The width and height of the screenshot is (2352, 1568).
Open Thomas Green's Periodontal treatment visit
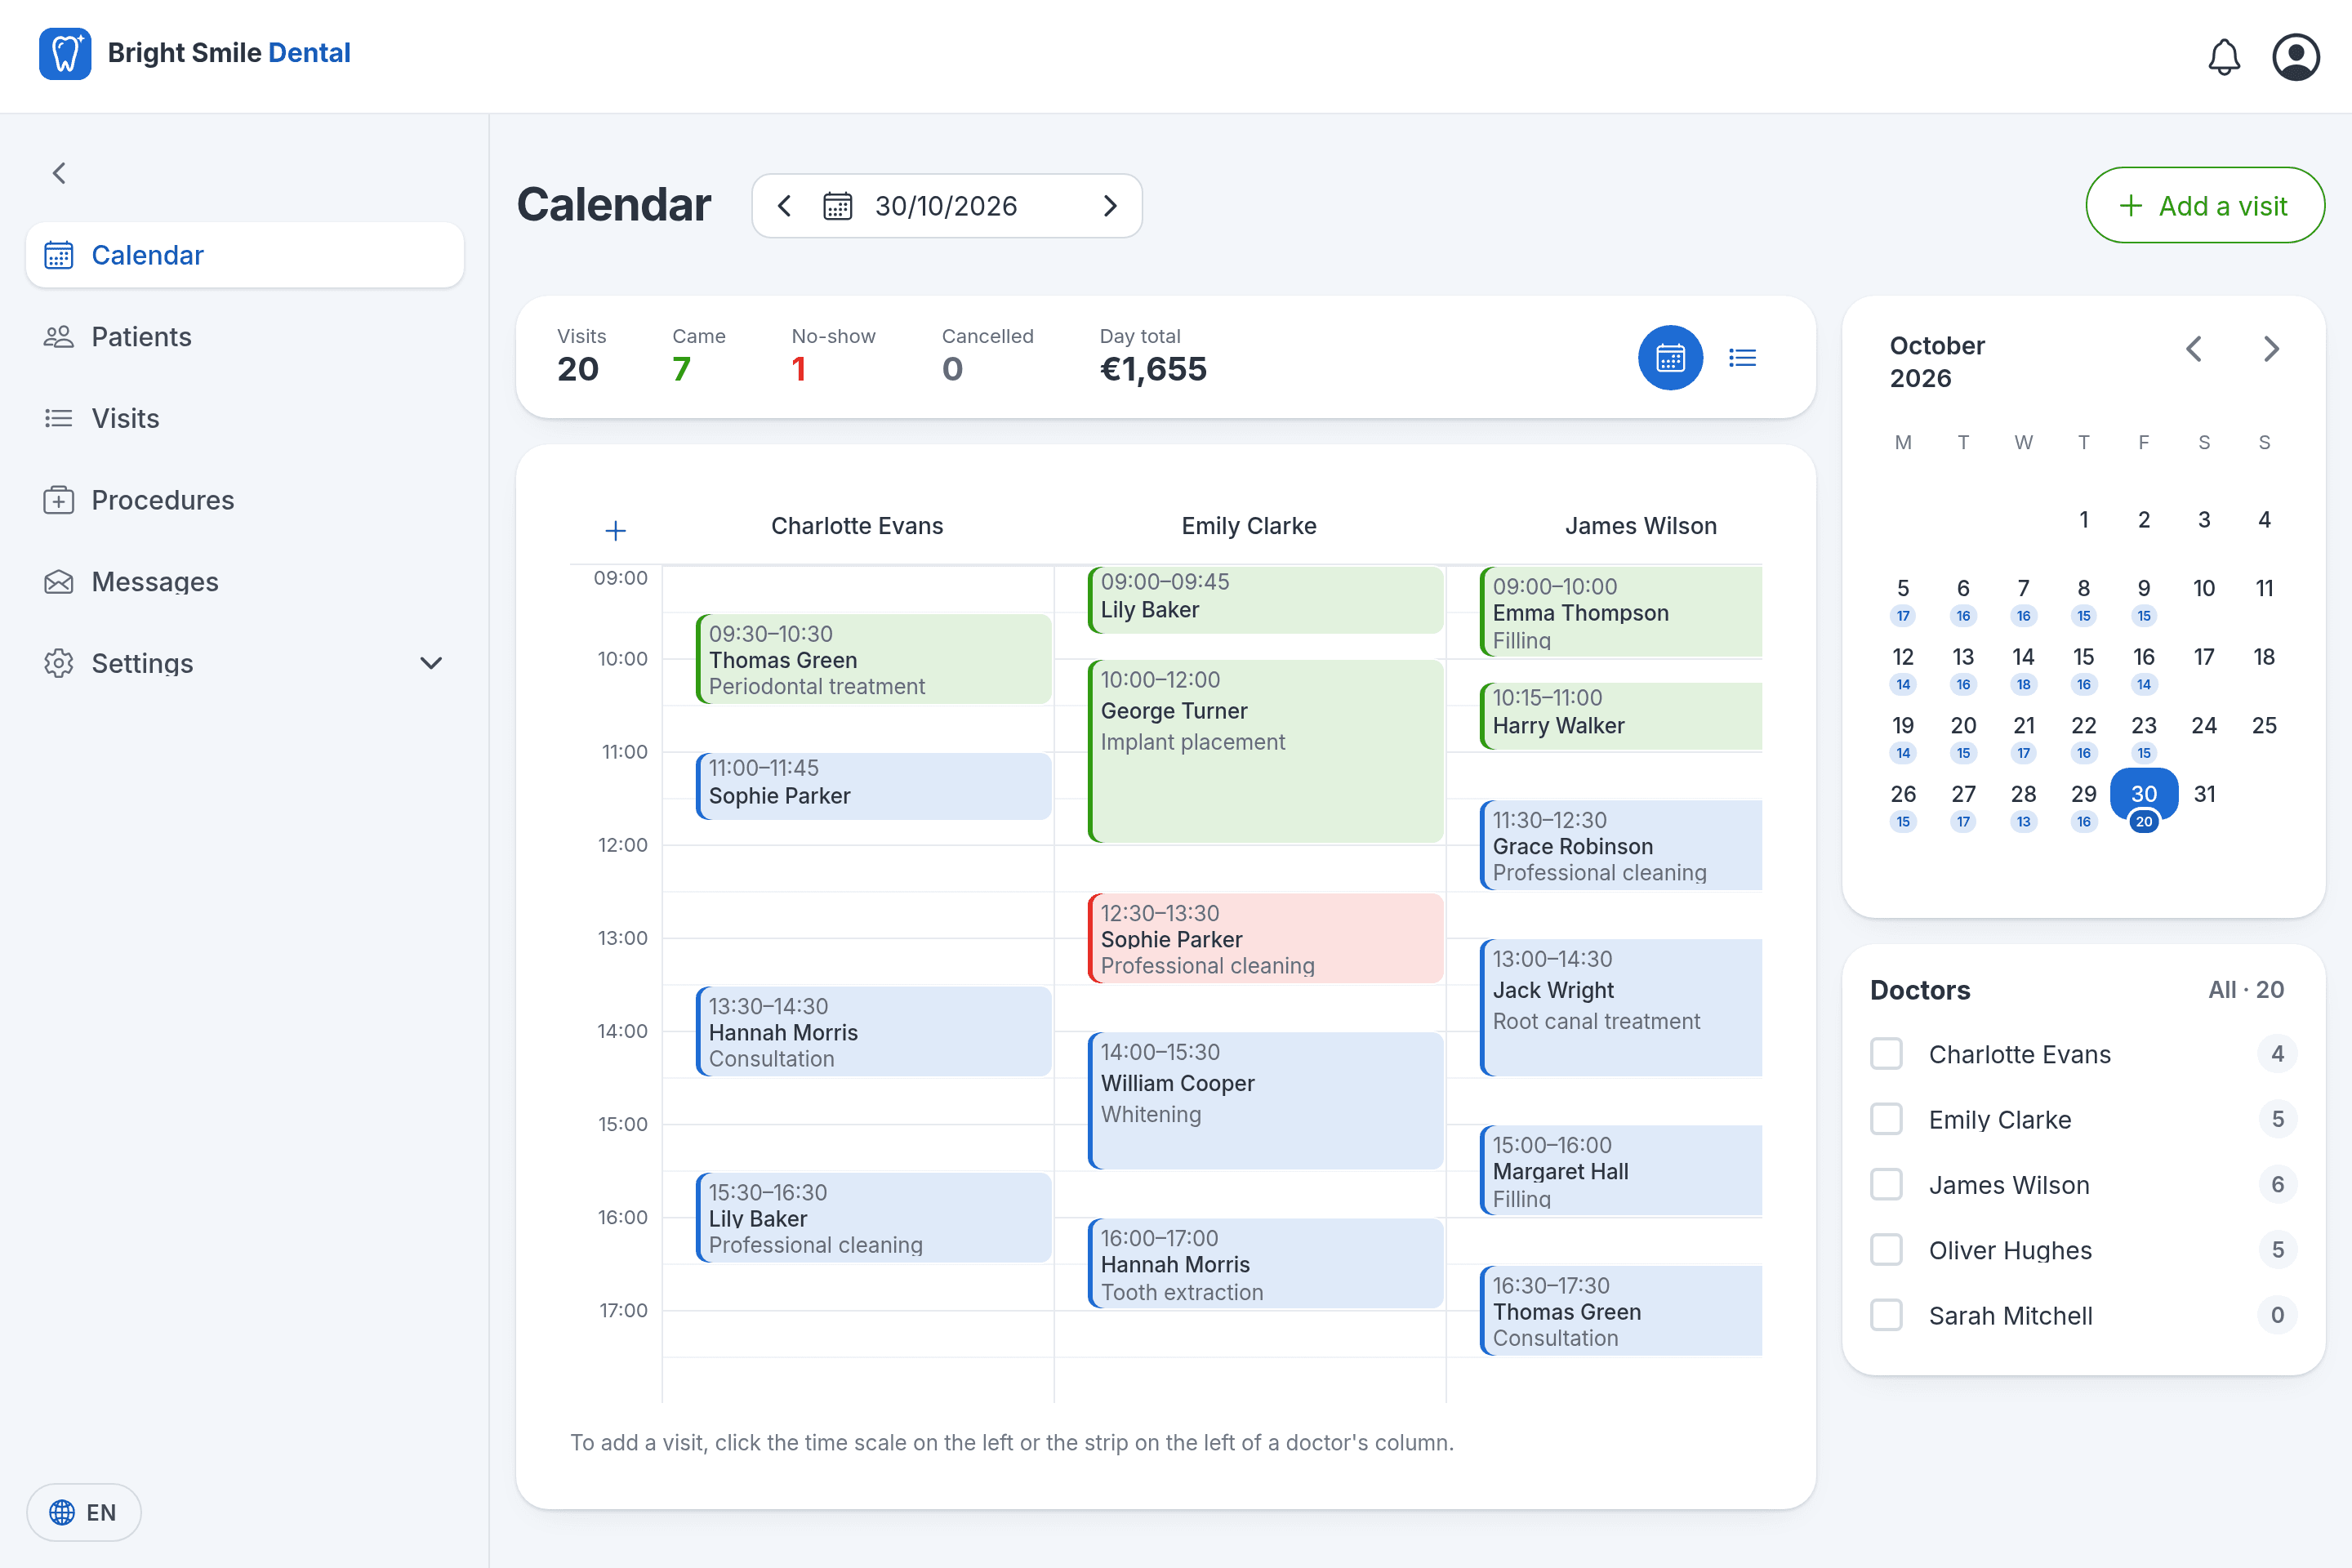(874, 659)
